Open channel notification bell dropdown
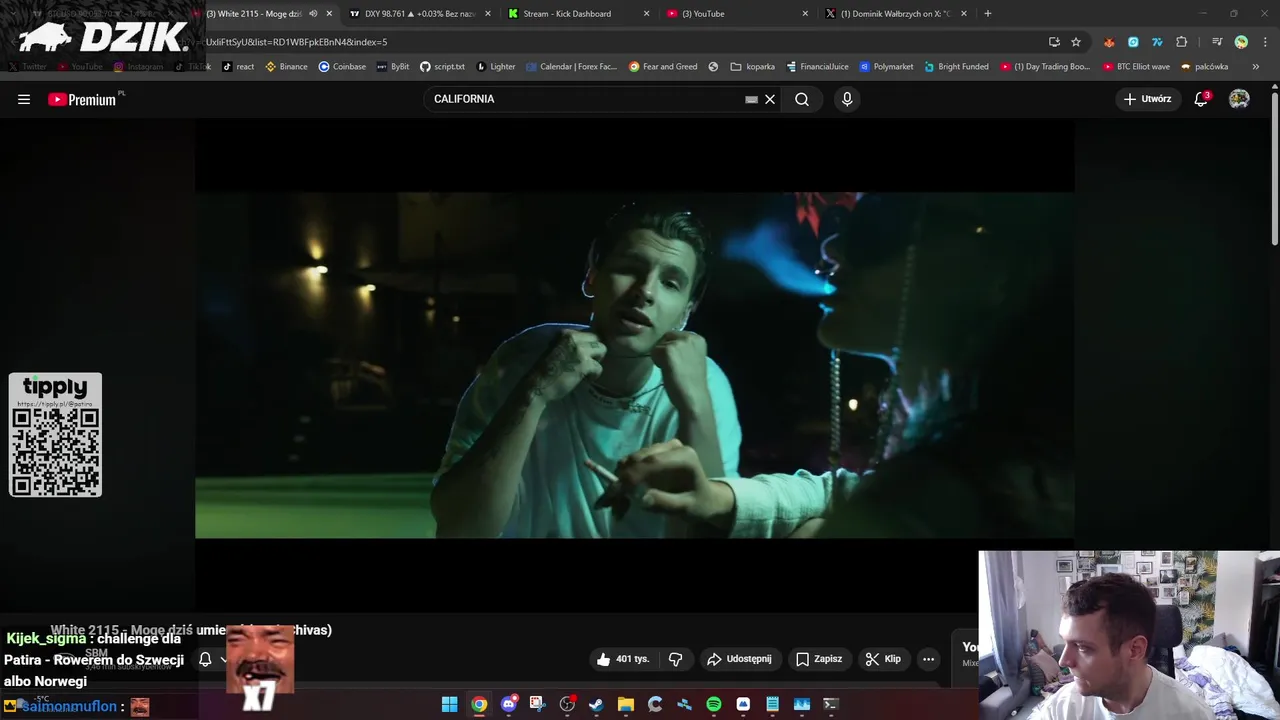Screen dimensions: 1280x720 (210, 659)
